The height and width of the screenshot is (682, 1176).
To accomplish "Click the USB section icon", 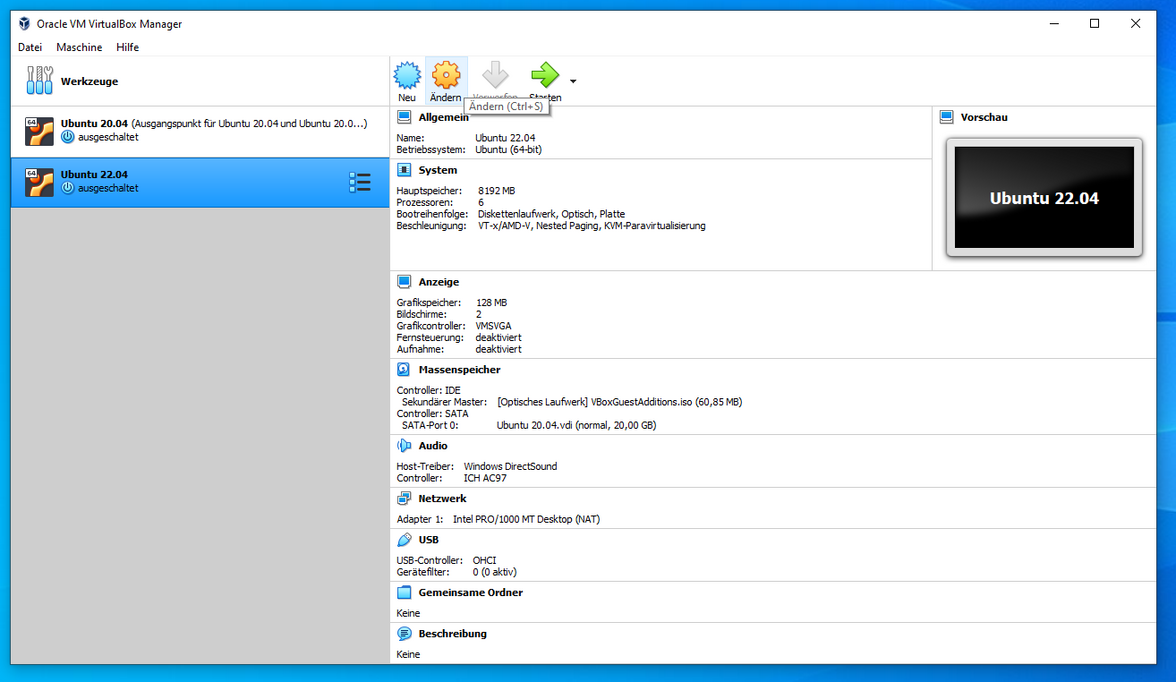I will 404,540.
